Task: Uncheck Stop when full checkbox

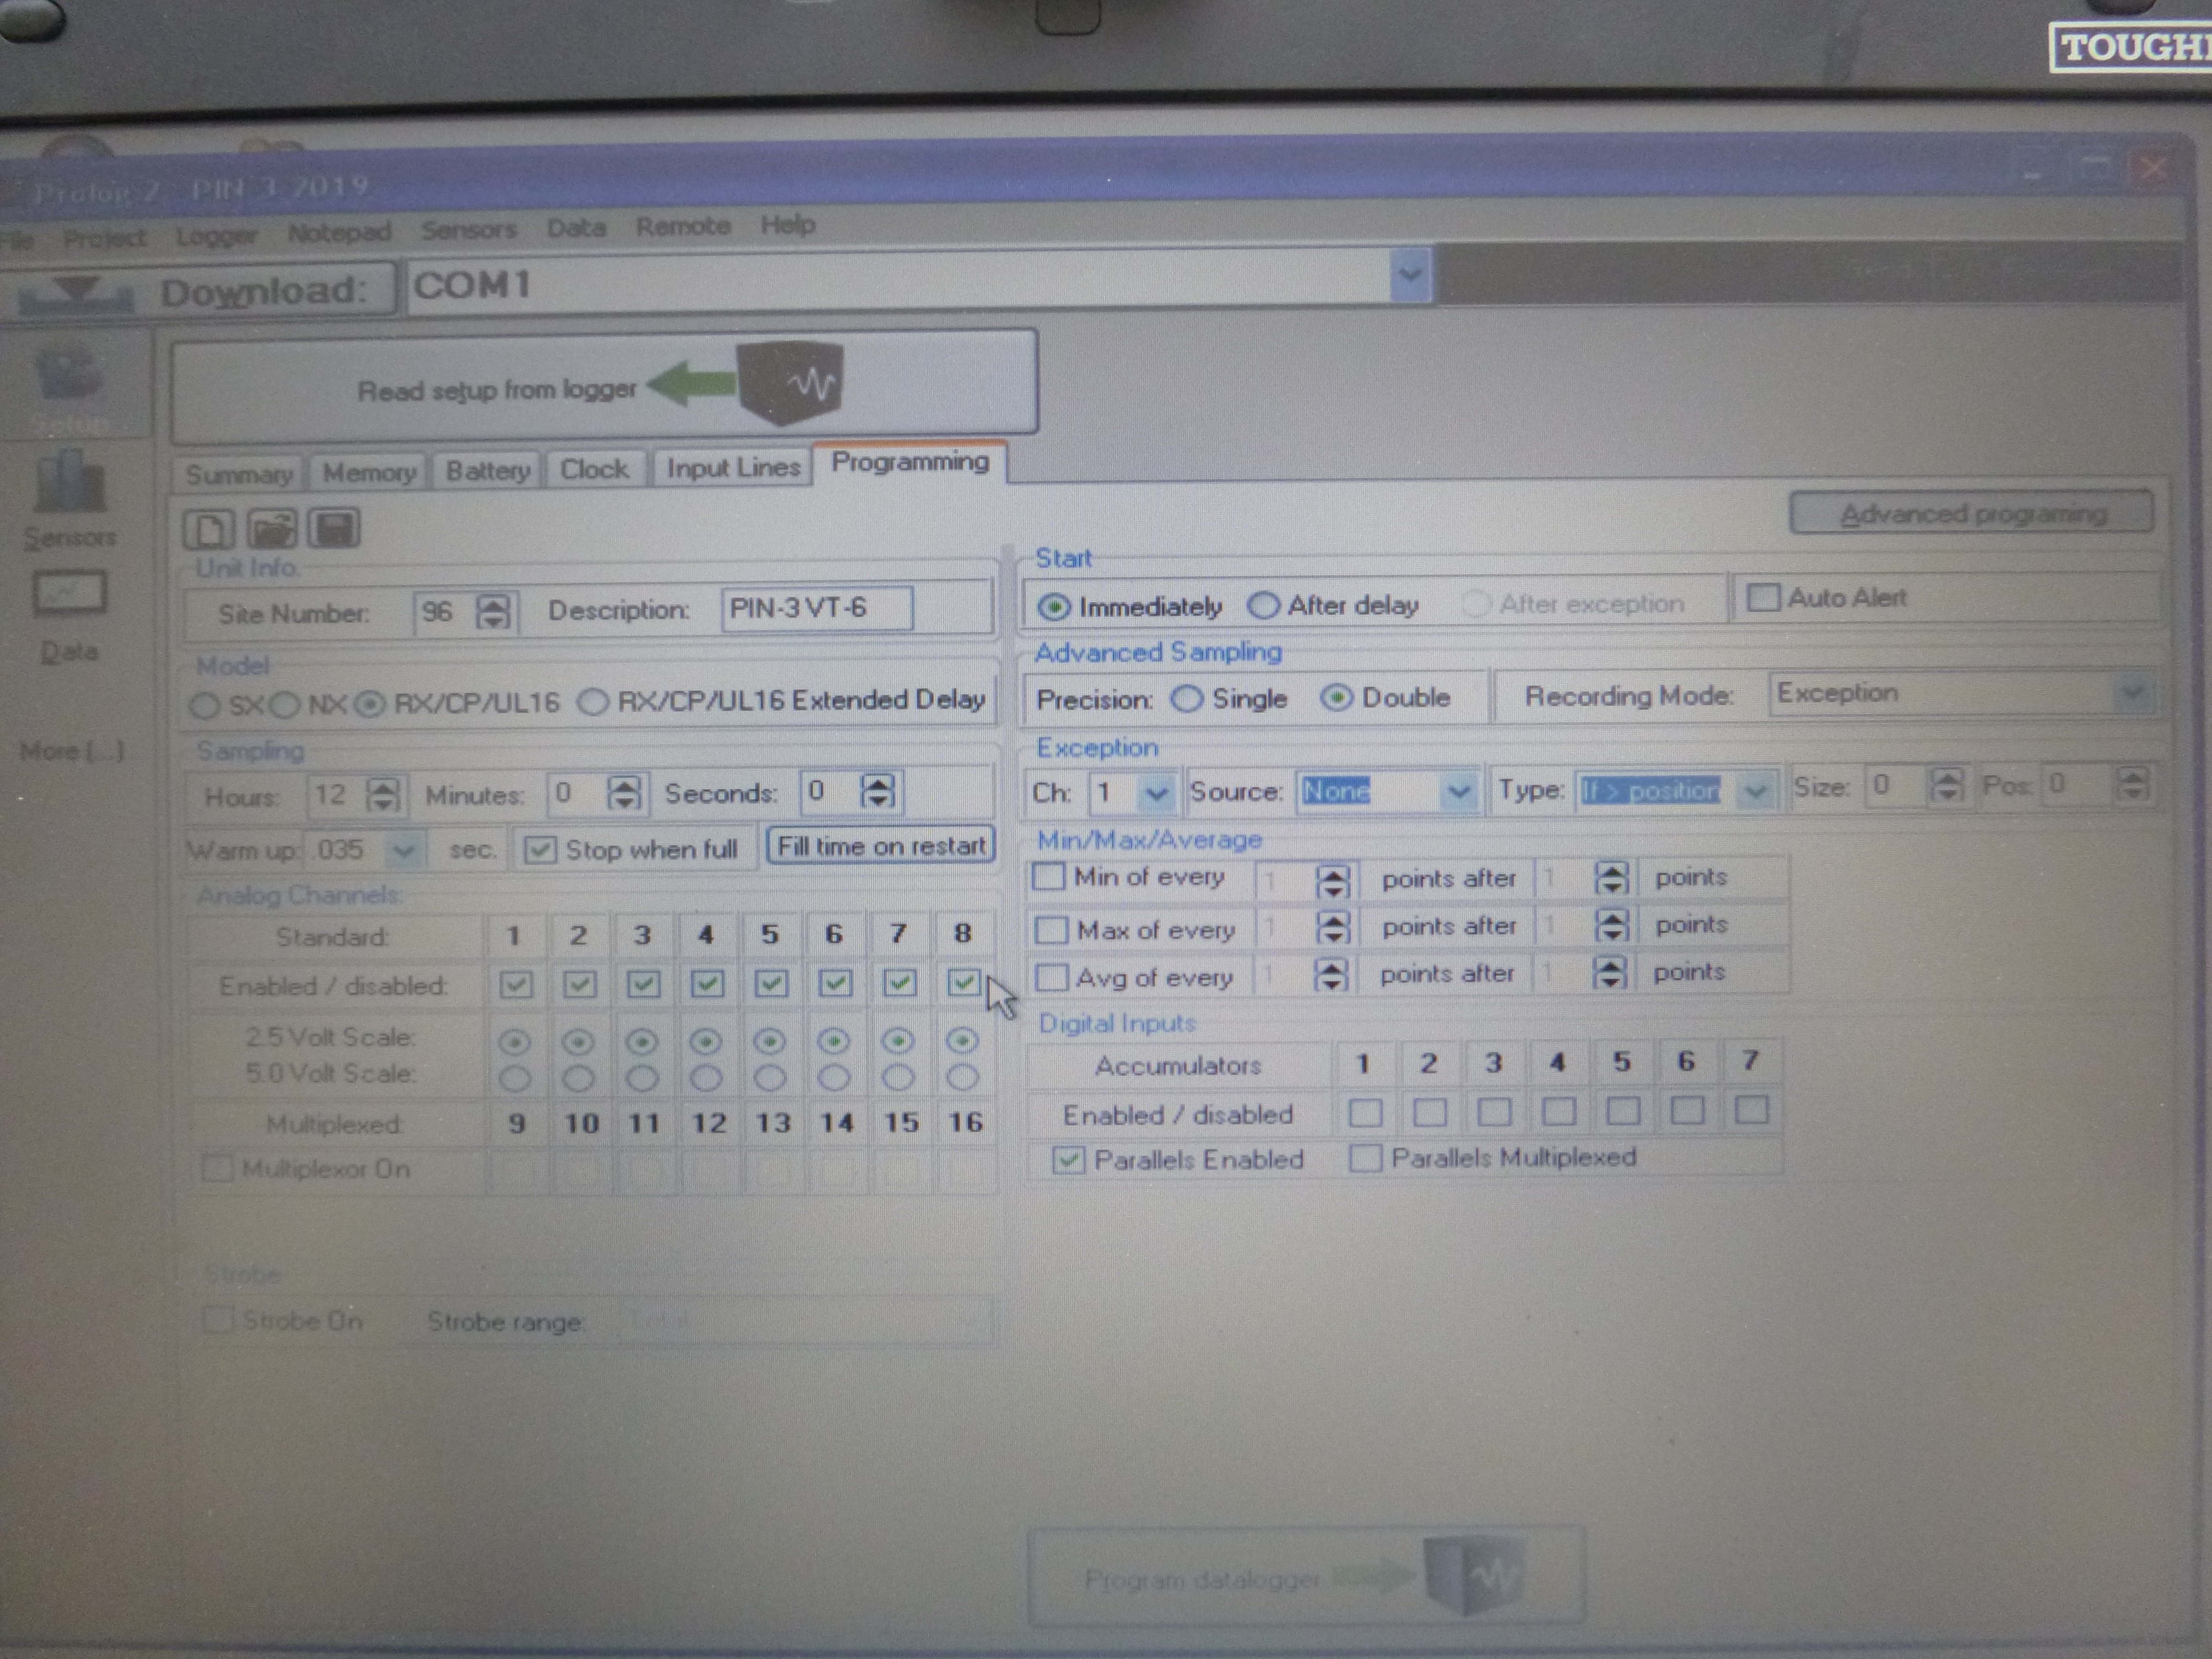Action: tap(540, 850)
